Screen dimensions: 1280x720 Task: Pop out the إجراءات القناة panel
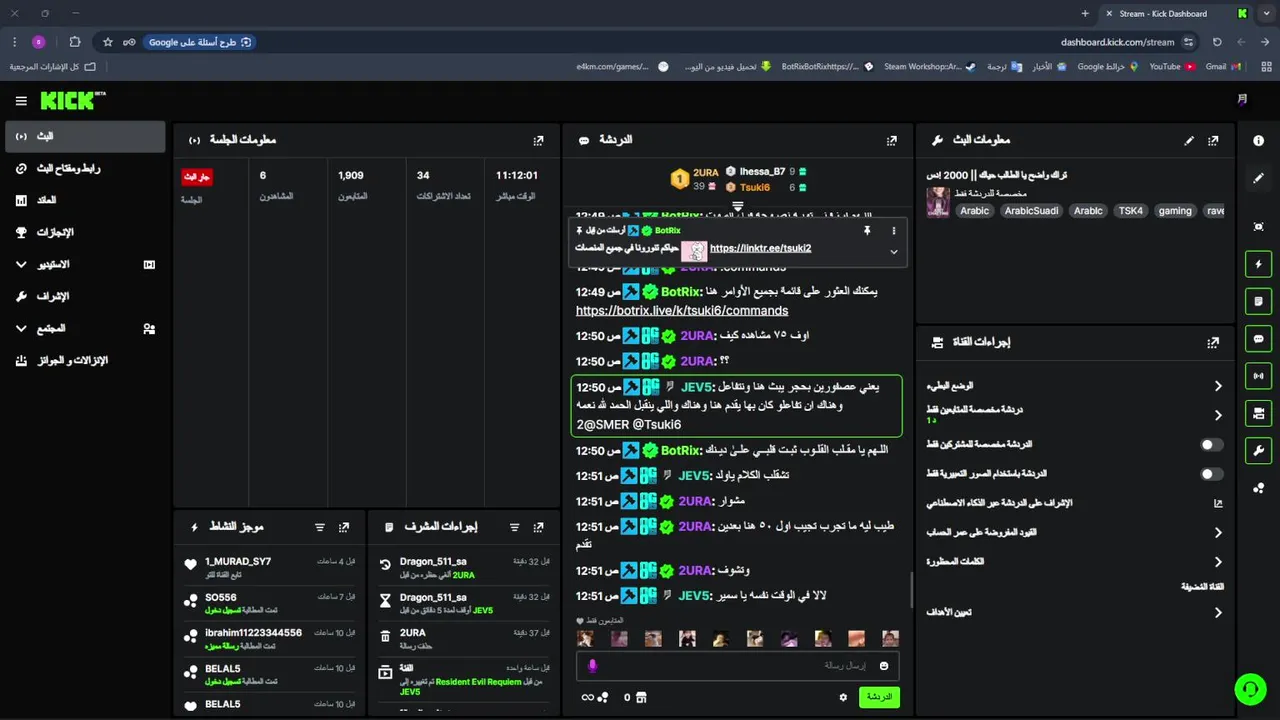pos(1213,342)
